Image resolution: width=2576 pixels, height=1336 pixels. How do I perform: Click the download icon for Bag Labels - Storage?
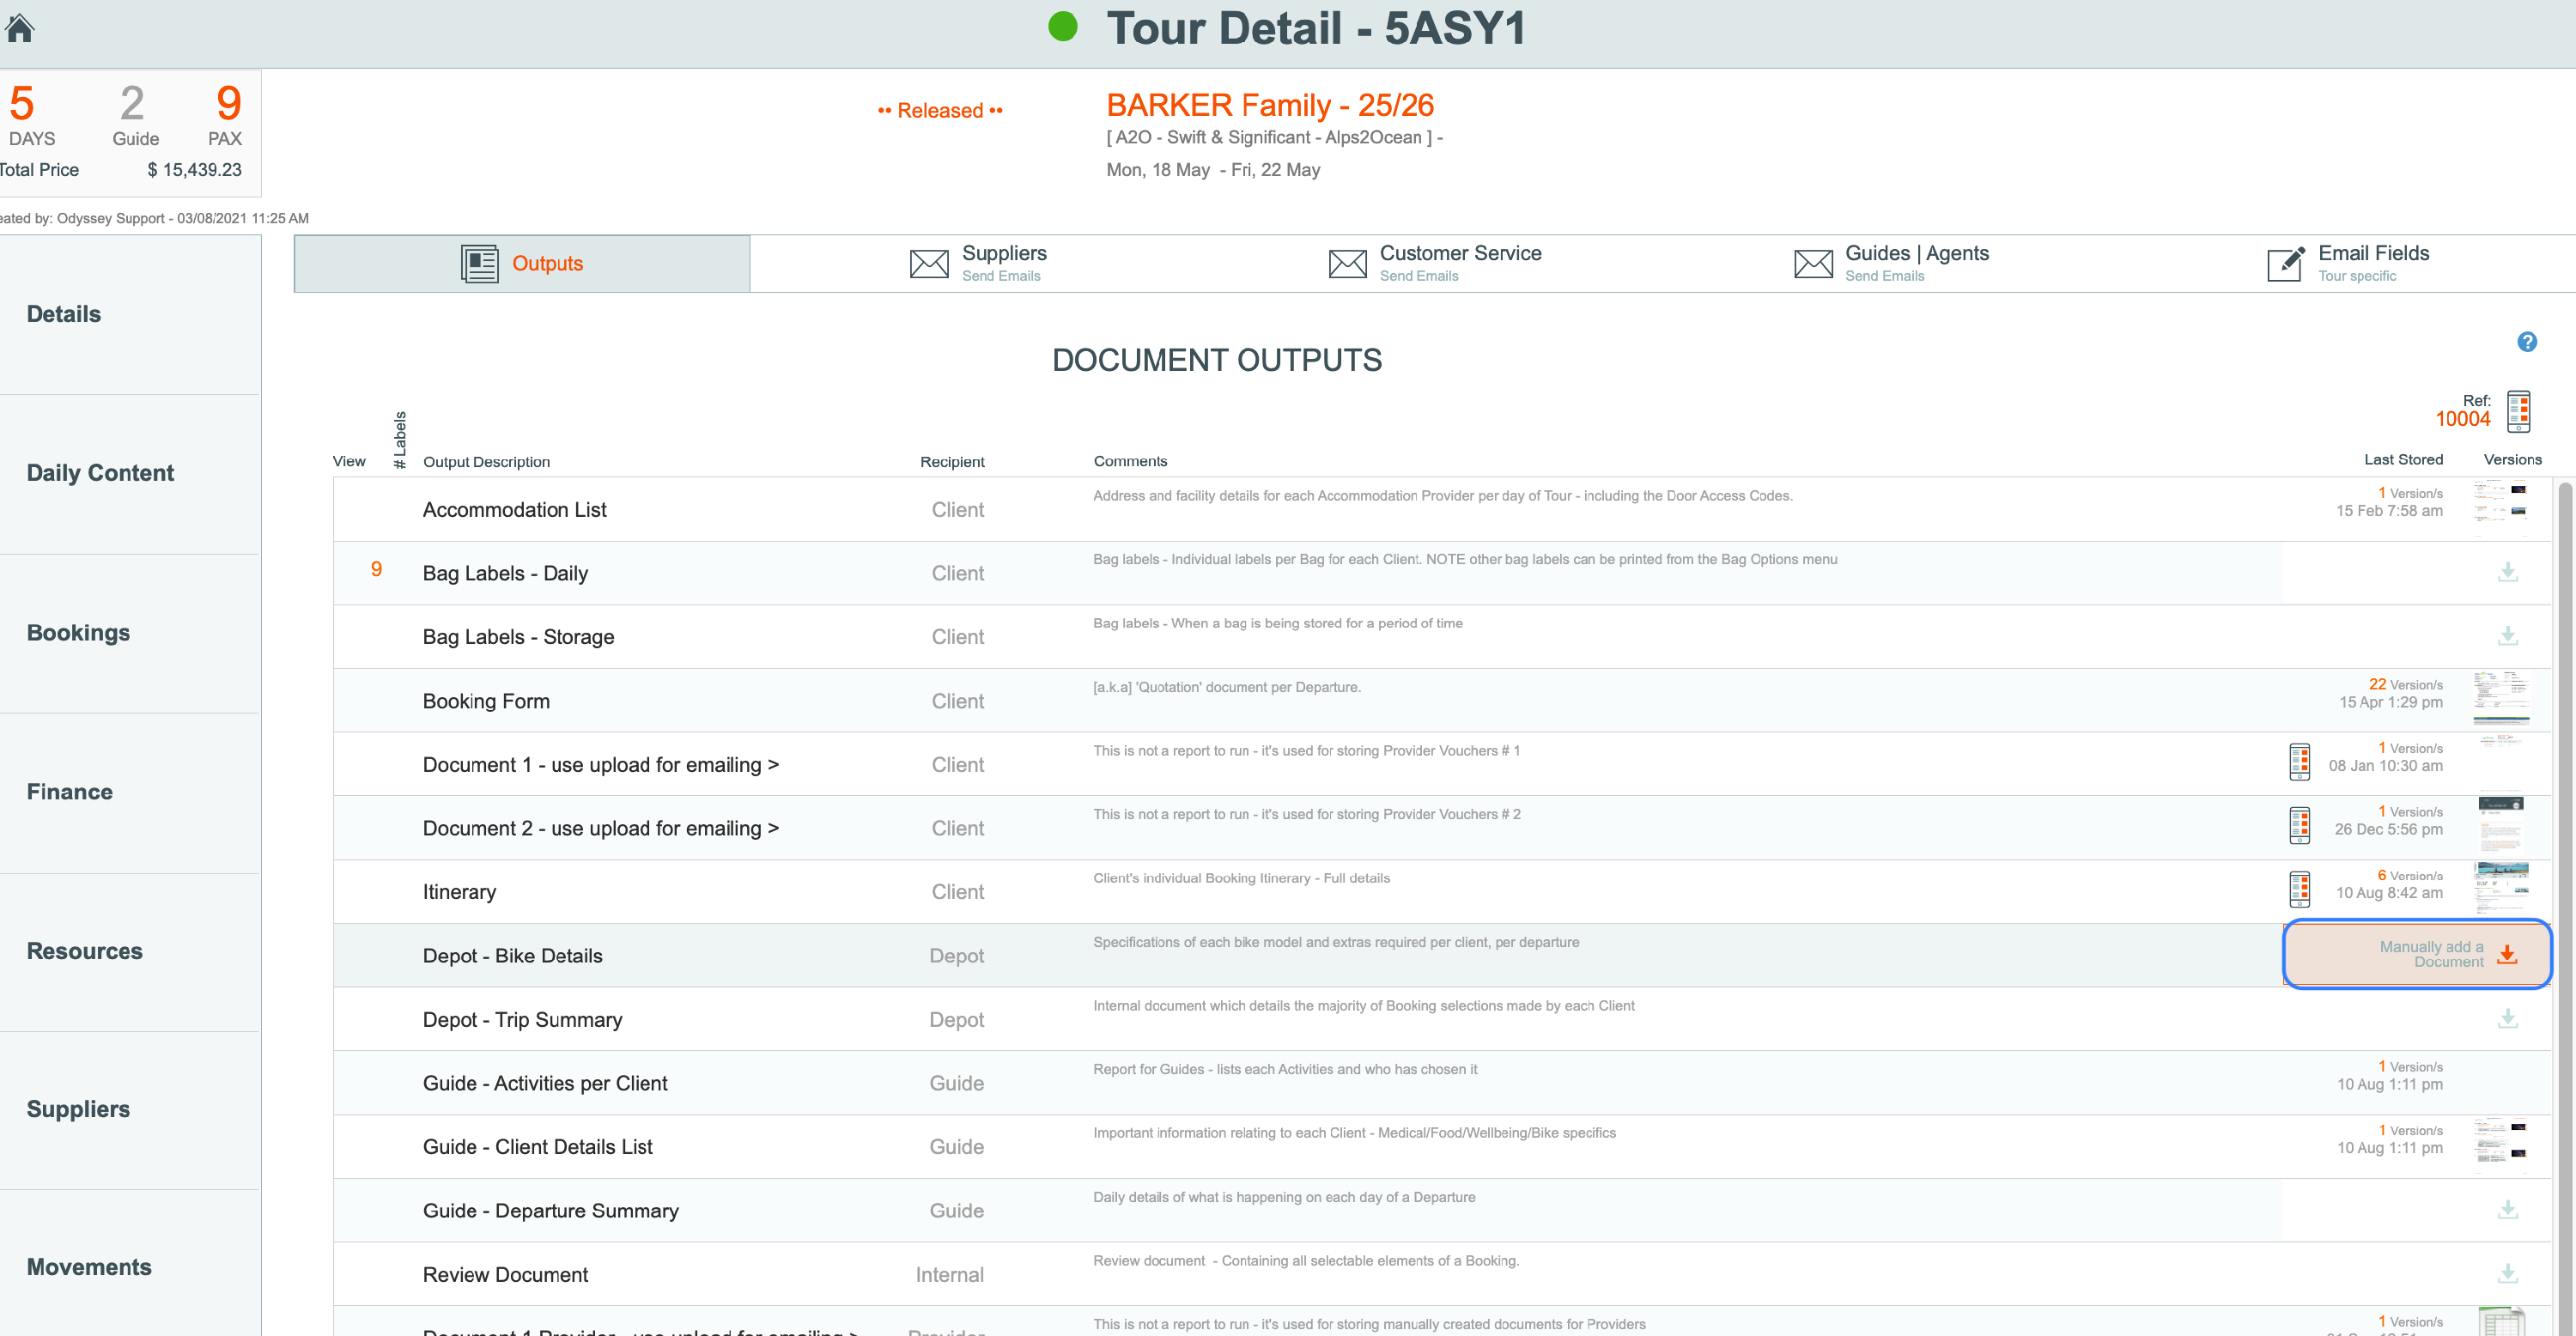coord(2508,636)
